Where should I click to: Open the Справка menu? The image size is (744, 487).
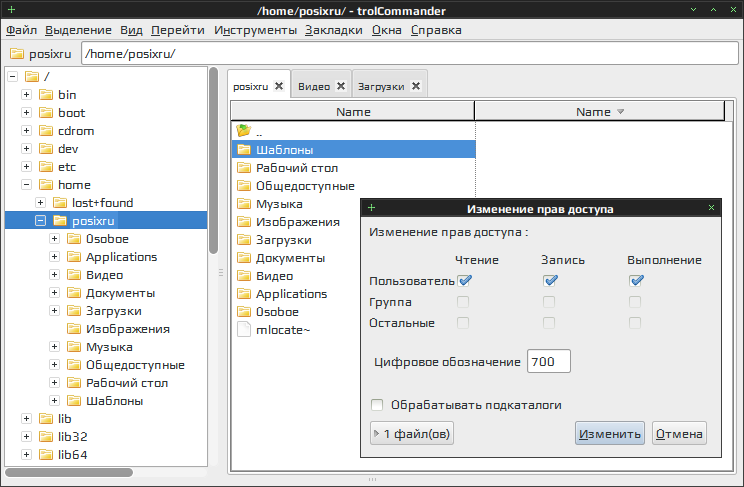(436, 30)
